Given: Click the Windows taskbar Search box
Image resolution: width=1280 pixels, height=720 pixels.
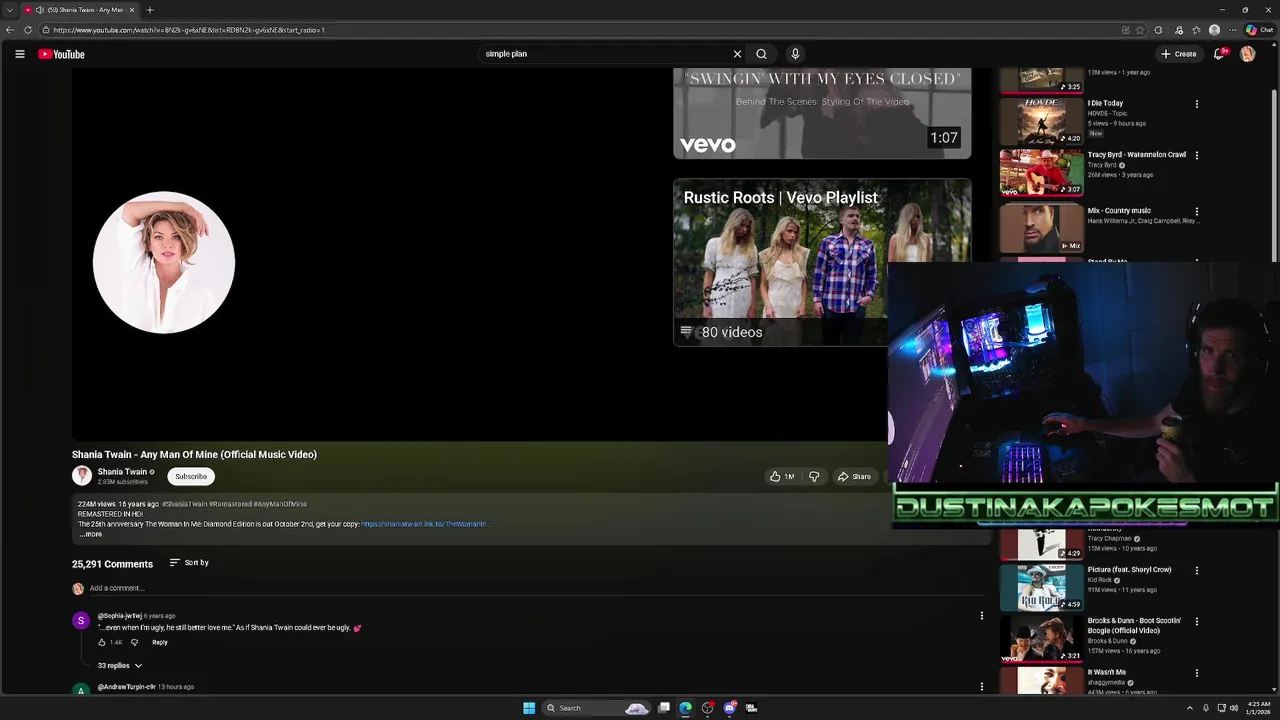Looking at the screenshot, I should tap(597, 708).
